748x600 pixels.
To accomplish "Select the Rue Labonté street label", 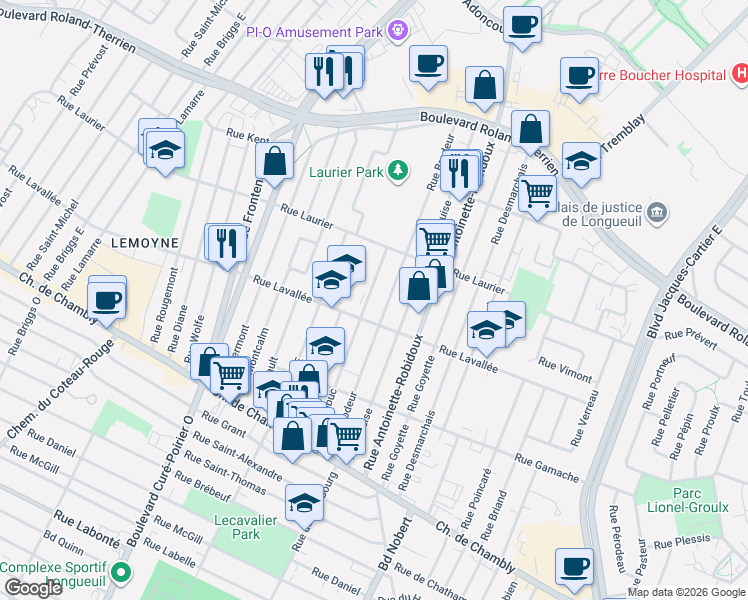I will pyautogui.click(x=86, y=529).
